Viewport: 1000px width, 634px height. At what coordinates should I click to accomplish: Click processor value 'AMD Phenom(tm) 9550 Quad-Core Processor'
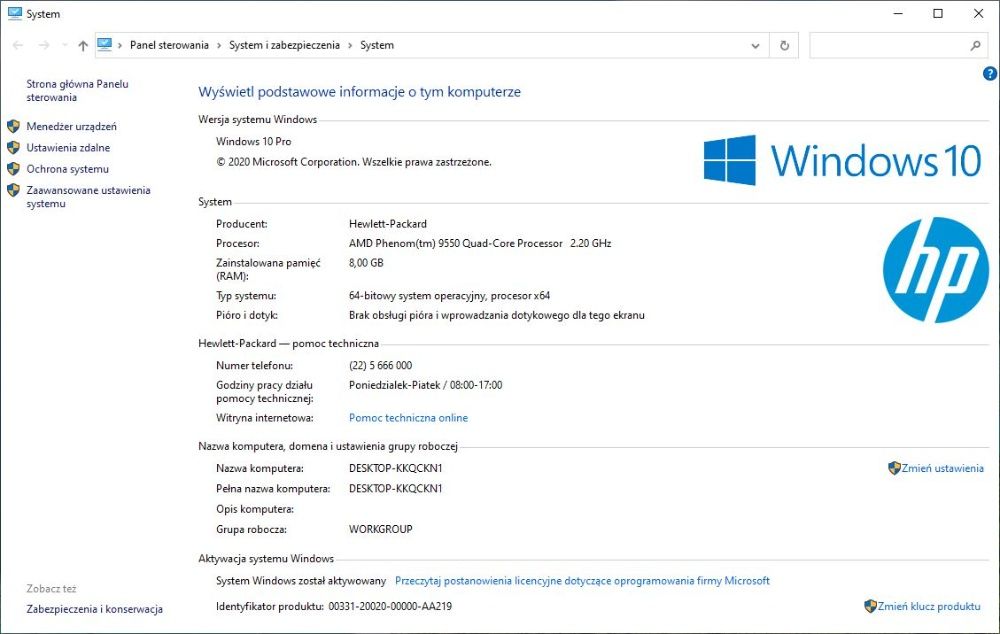455,243
